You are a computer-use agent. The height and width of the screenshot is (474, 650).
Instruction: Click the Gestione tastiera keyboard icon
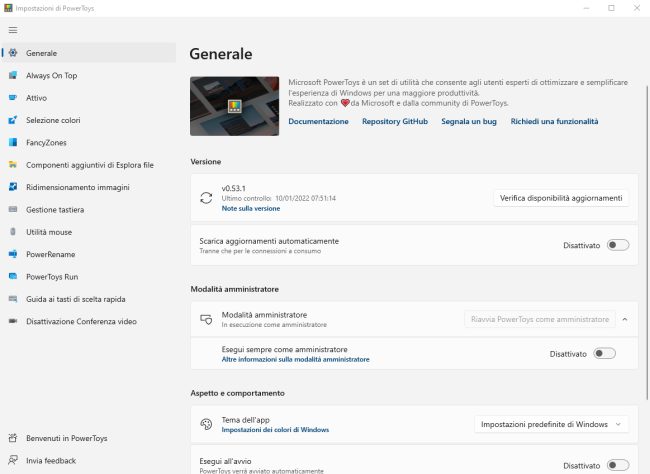pyautogui.click(x=13, y=209)
